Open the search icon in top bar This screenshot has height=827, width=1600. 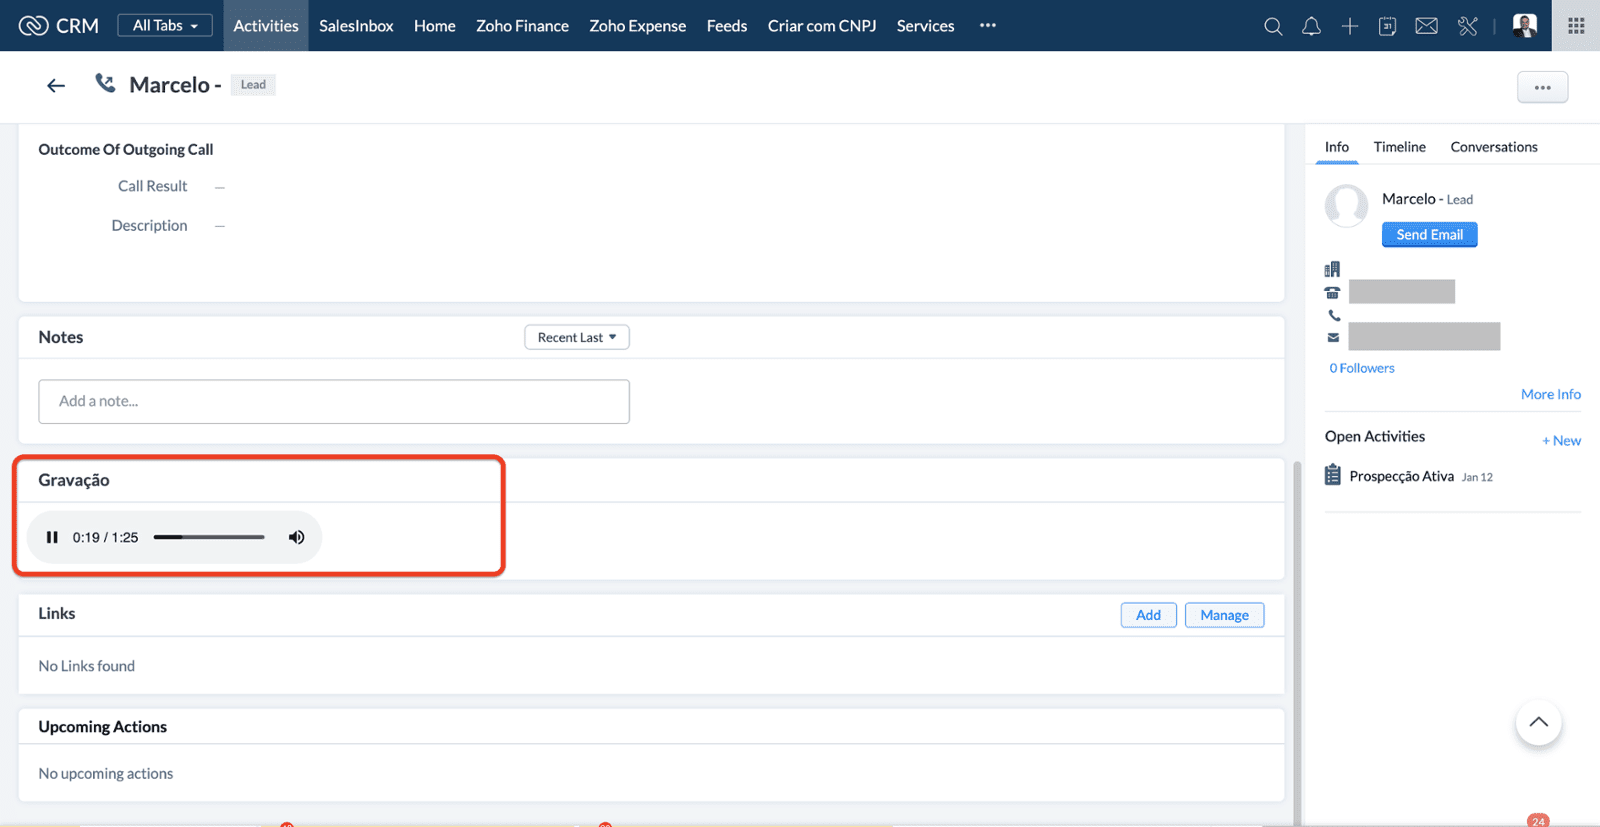point(1272,26)
